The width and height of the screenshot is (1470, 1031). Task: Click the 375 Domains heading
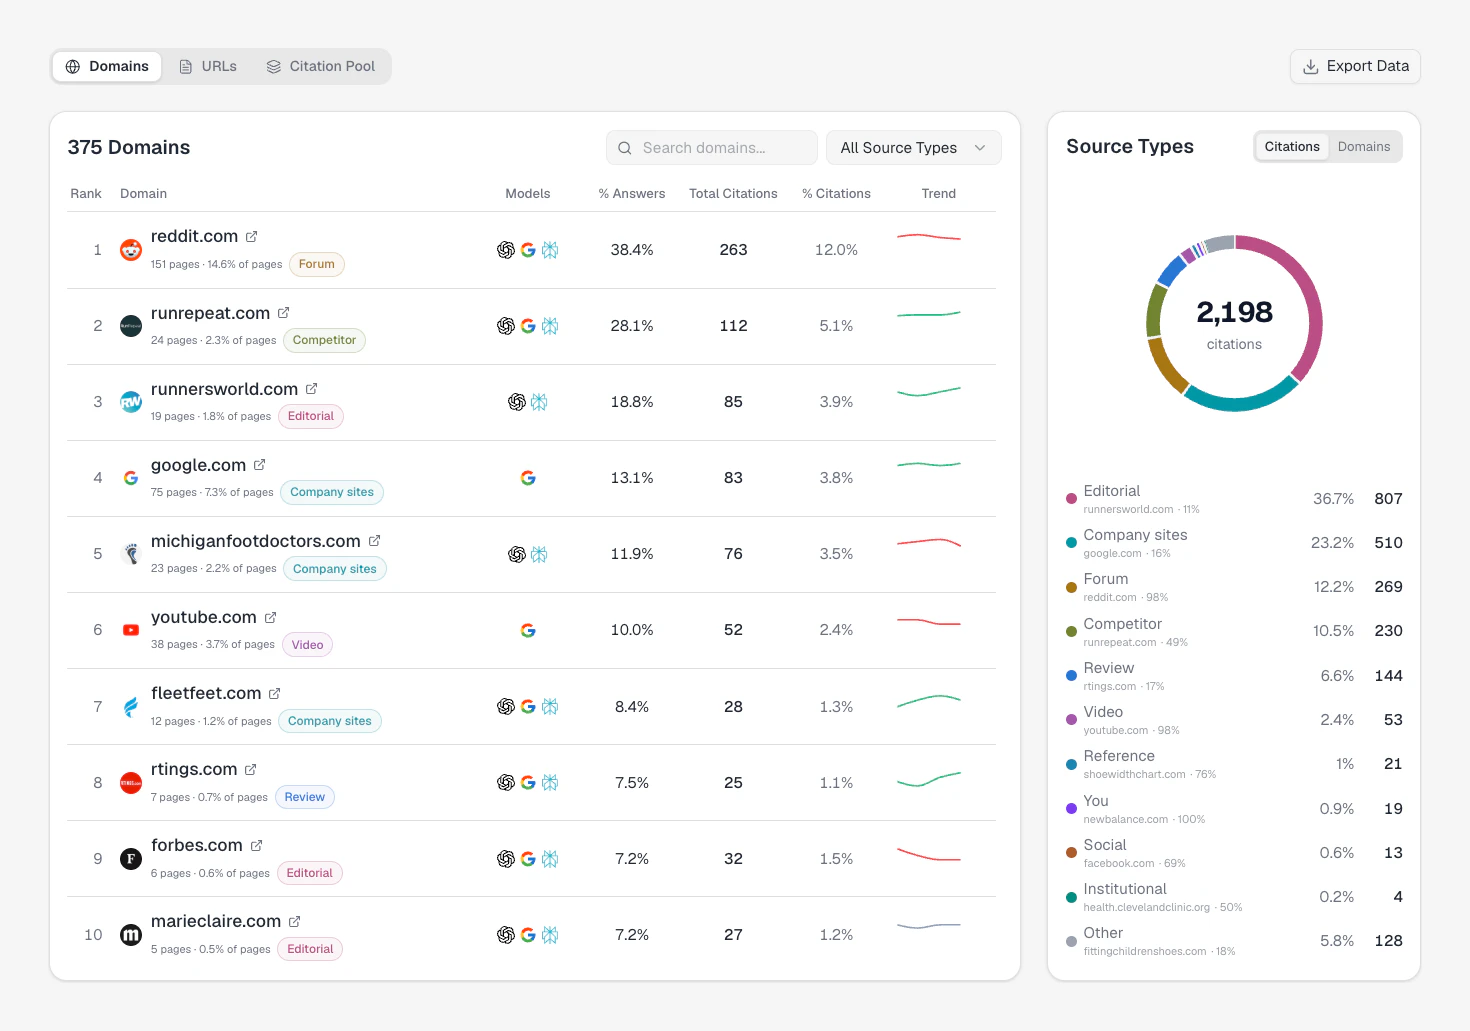[x=129, y=148]
